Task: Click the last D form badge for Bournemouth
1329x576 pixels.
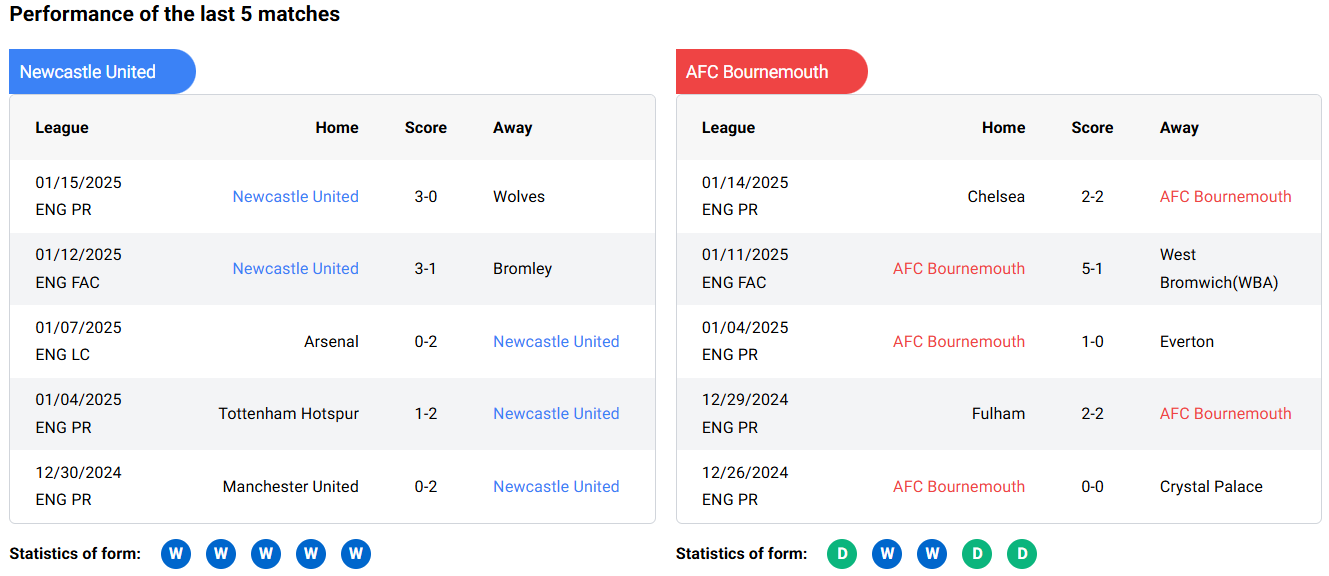Action: [x=1022, y=554]
